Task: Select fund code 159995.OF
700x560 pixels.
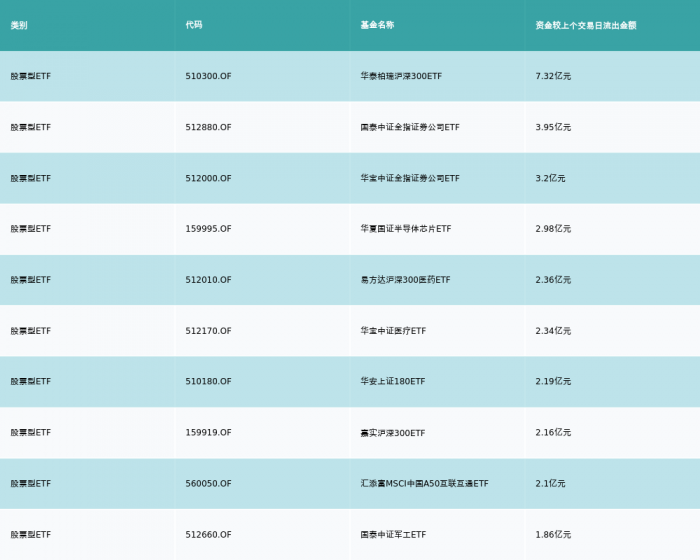Action: 208,229
